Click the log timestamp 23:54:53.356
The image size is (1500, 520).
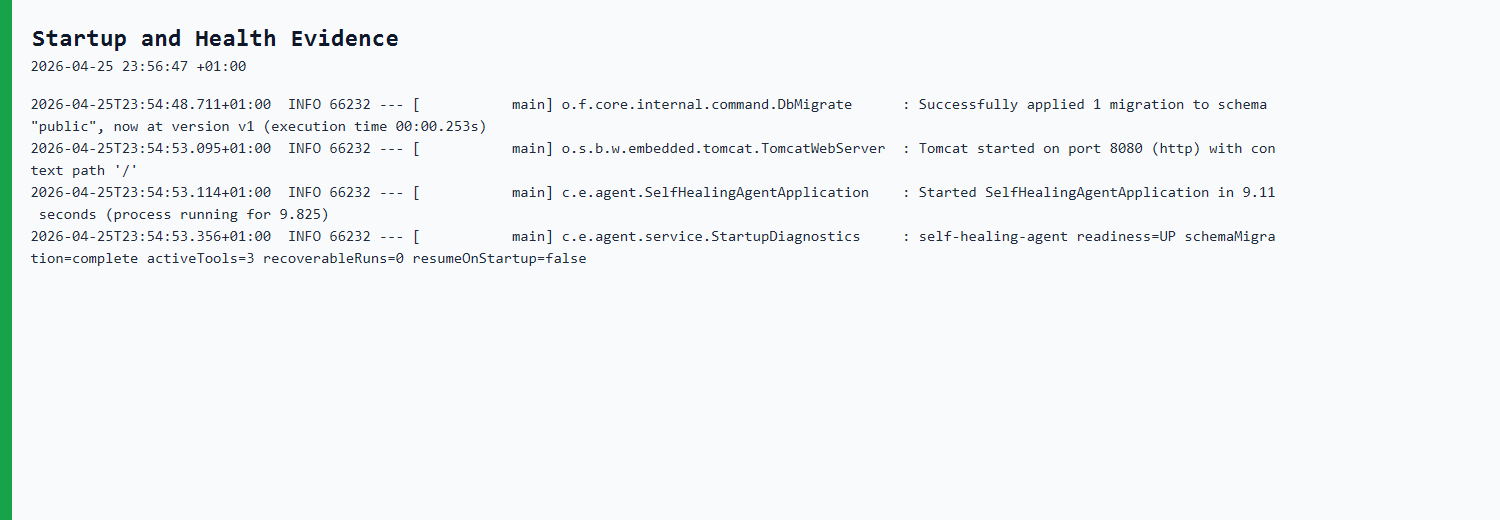click(150, 237)
